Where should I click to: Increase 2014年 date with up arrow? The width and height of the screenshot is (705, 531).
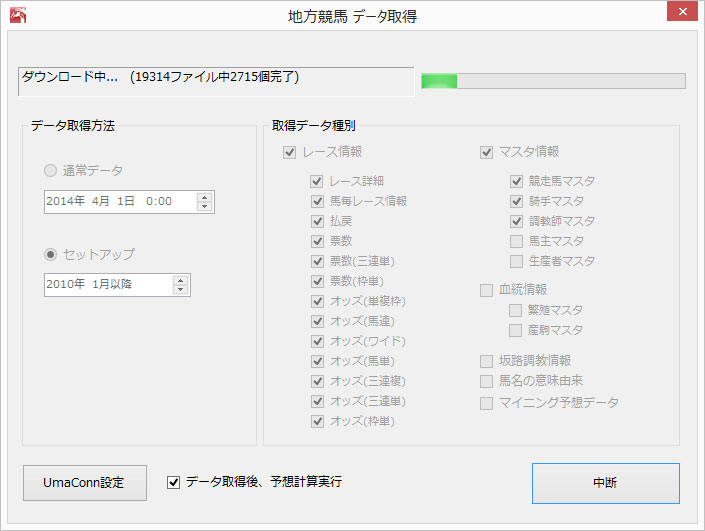point(205,197)
